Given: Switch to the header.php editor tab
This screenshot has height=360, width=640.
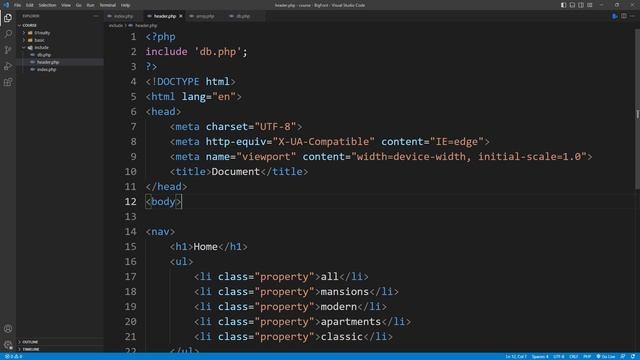Looking at the screenshot, I should (x=165, y=16).
